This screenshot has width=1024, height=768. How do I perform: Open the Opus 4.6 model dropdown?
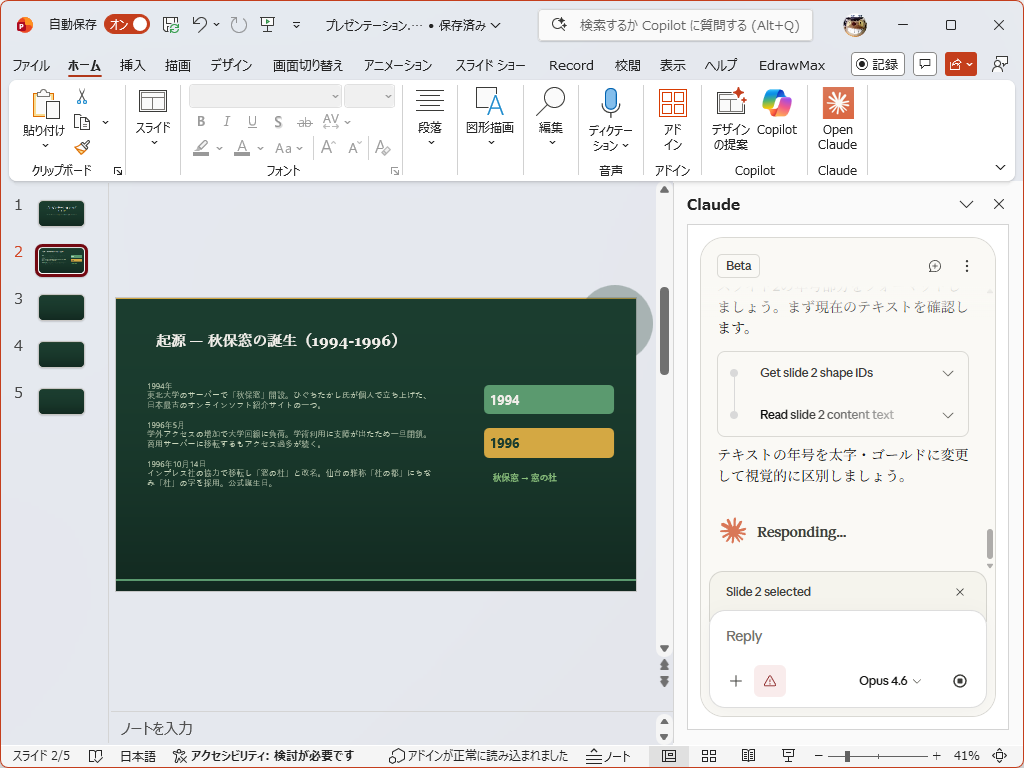(x=889, y=681)
